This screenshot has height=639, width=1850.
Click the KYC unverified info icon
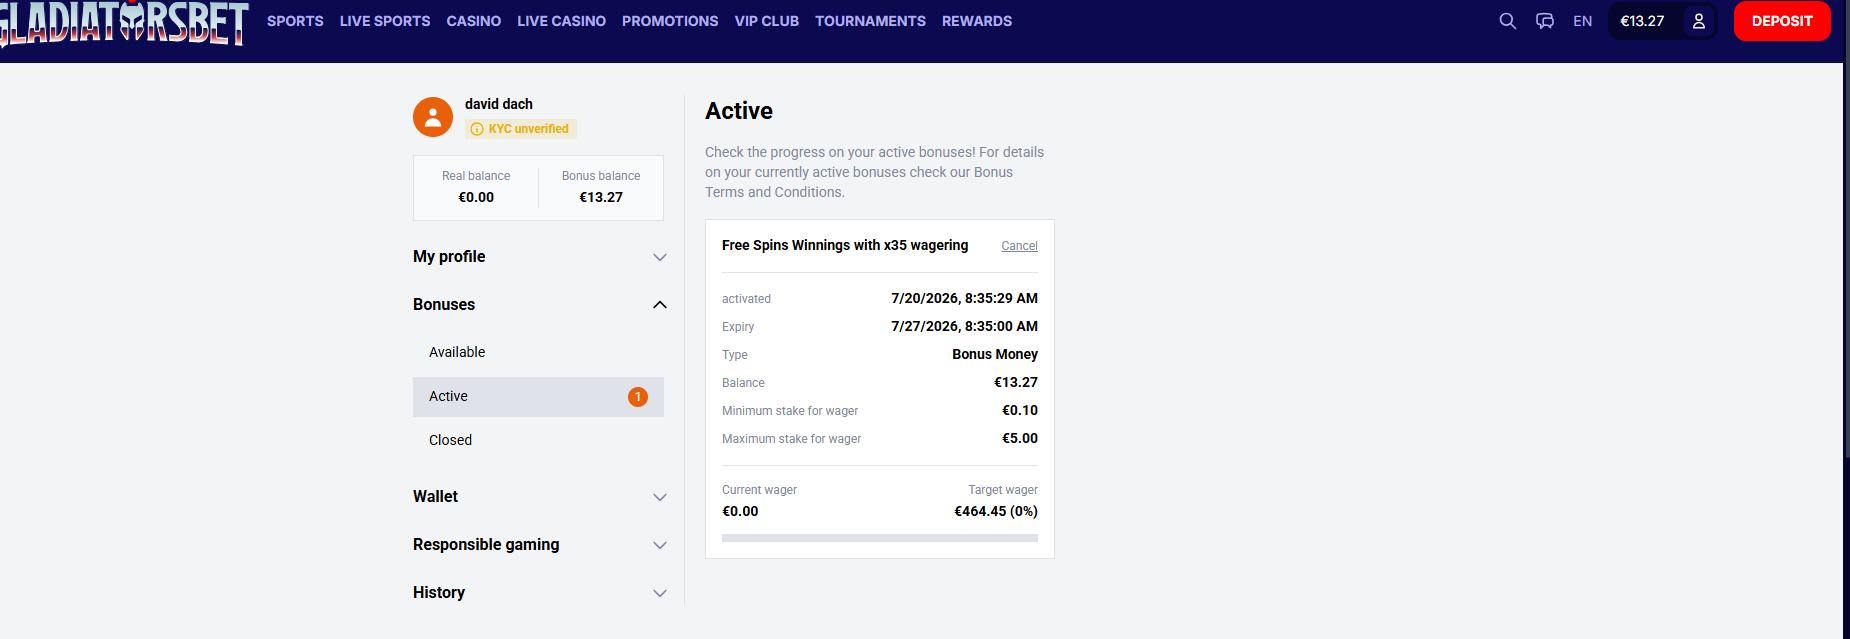477,129
